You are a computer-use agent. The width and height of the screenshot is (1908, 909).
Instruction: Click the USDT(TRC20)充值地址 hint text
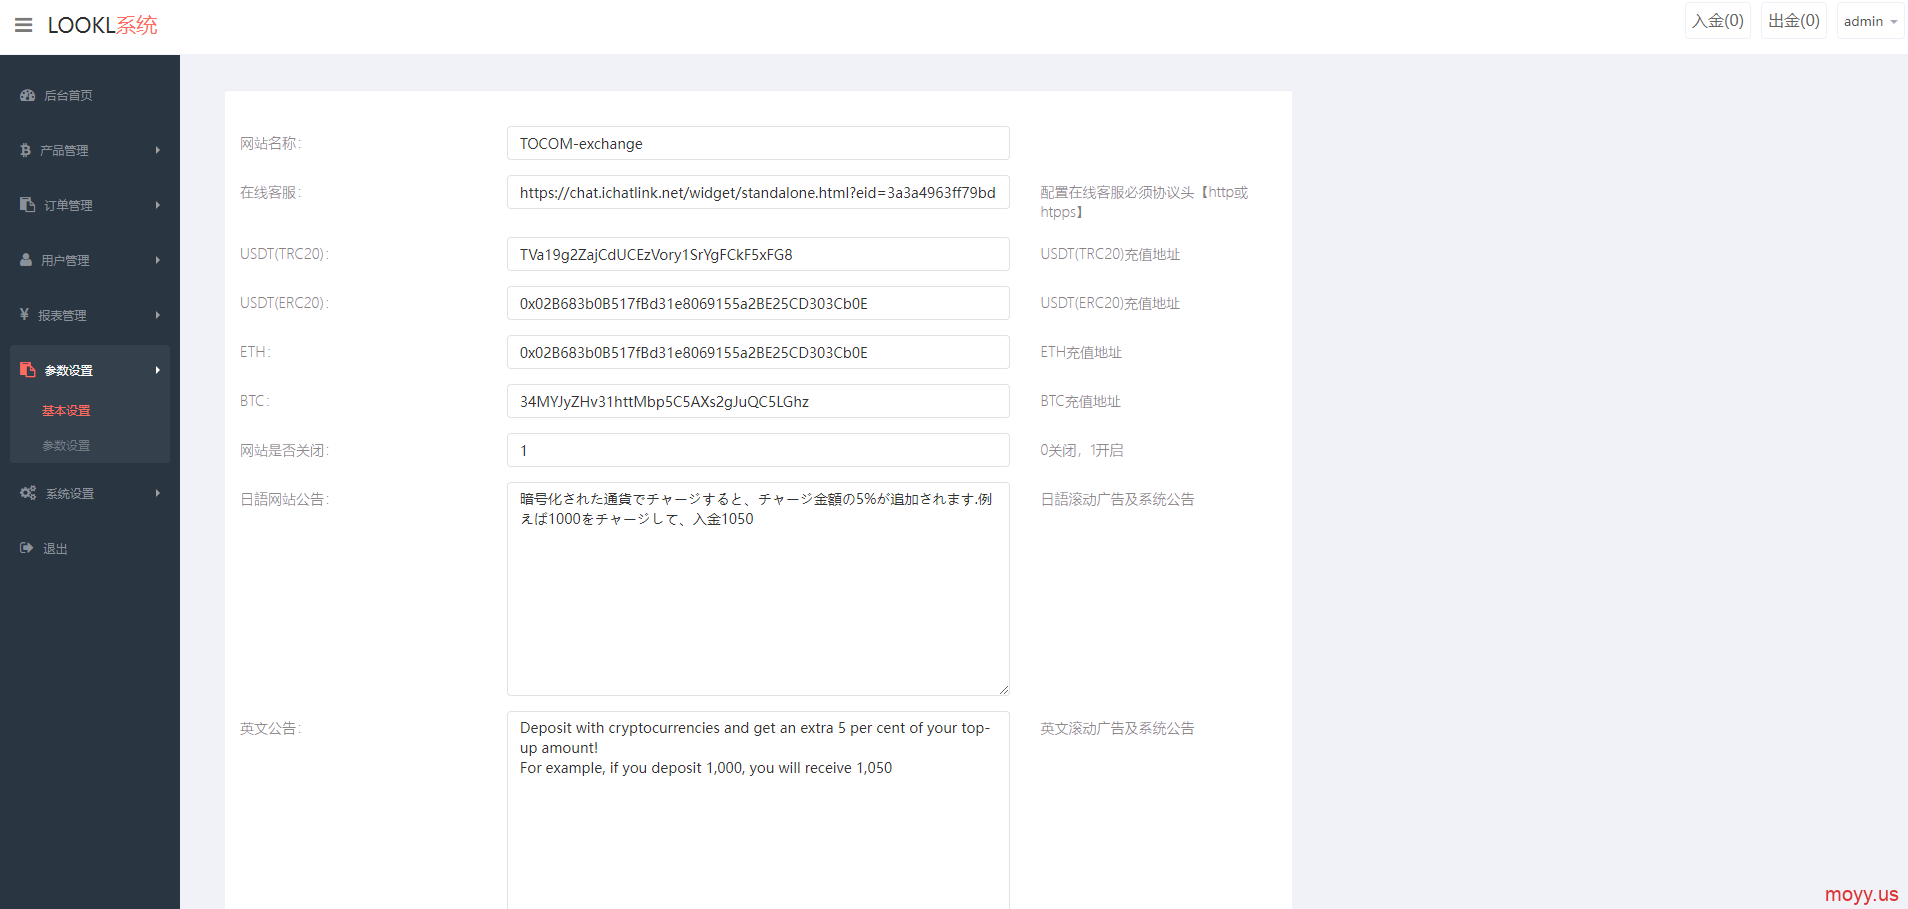(x=1110, y=254)
